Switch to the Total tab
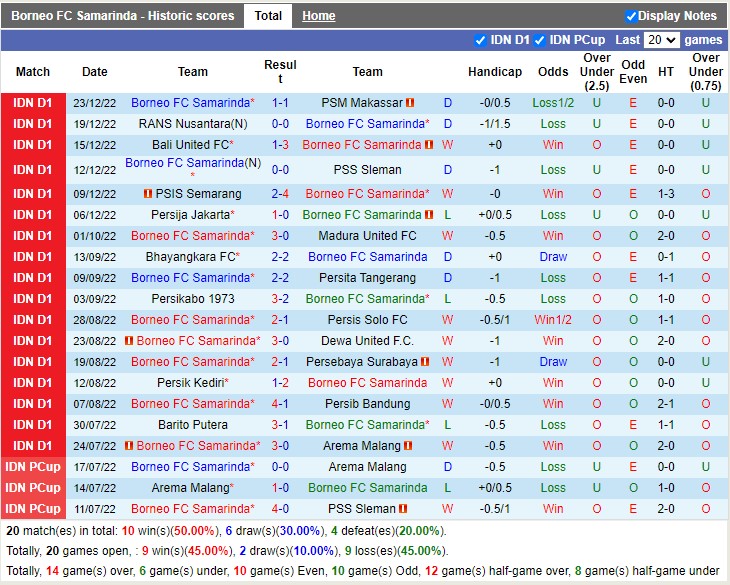The width and height of the screenshot is (730, 585). 268,16
